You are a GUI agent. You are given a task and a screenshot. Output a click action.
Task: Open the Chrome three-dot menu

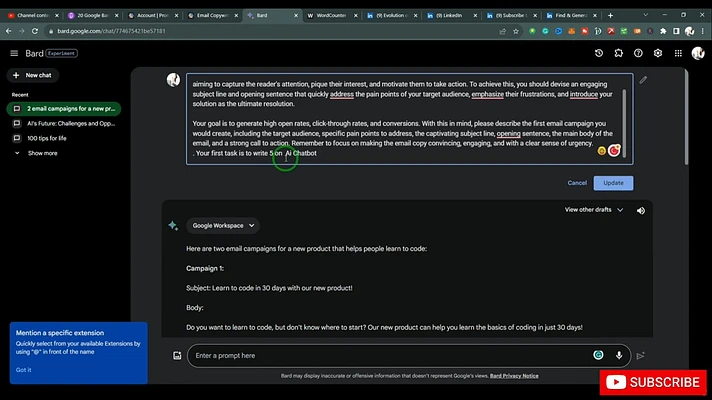(702, 31)
